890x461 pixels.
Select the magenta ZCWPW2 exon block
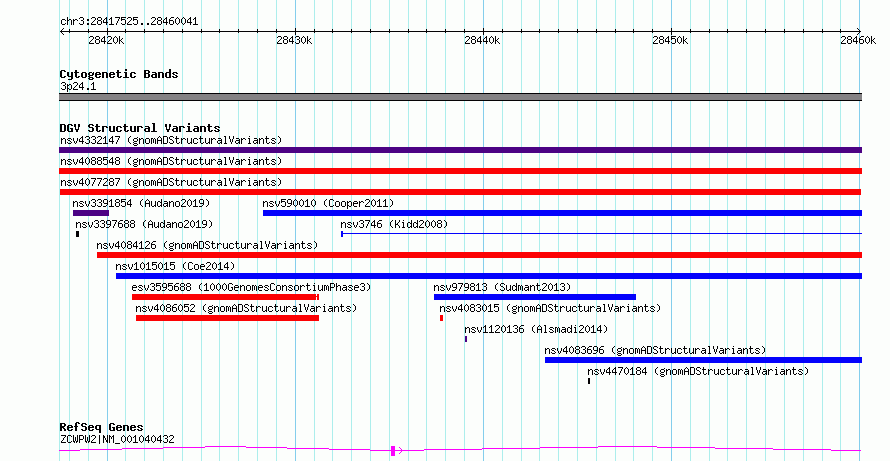393,451
